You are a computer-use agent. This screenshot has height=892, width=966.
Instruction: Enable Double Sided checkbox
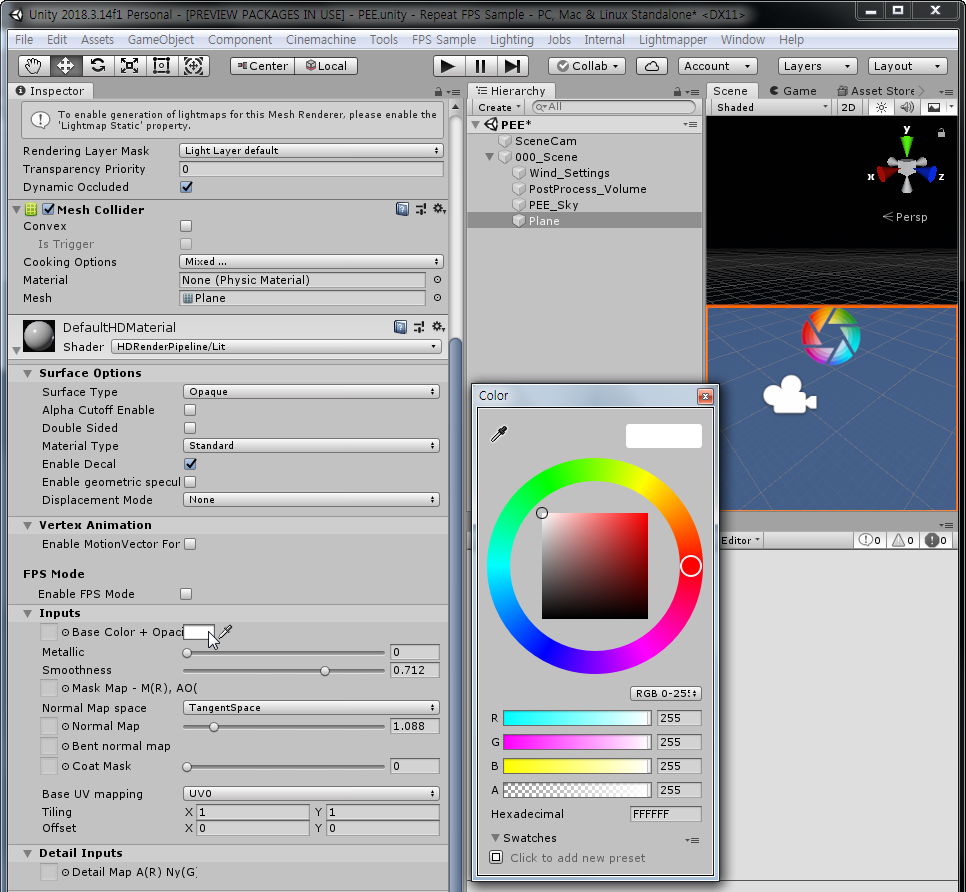point(190,428)
